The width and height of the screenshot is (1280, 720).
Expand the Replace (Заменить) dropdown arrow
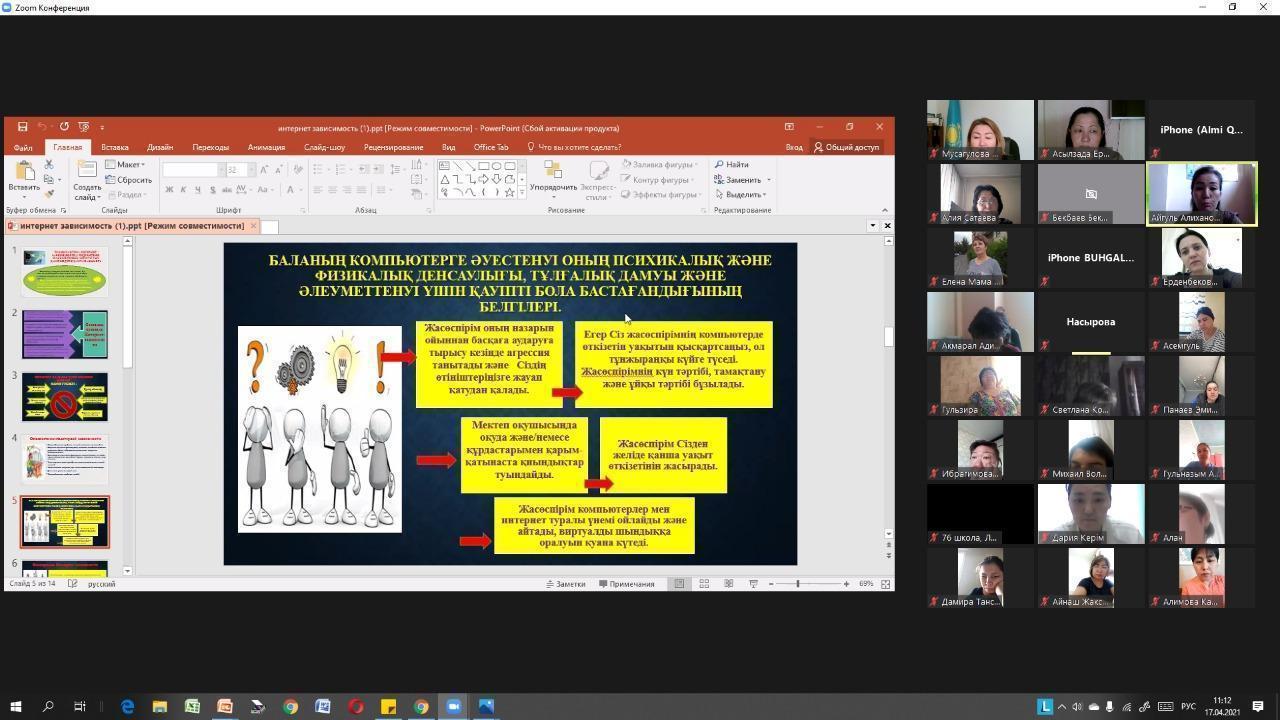(x=768, y=180)
